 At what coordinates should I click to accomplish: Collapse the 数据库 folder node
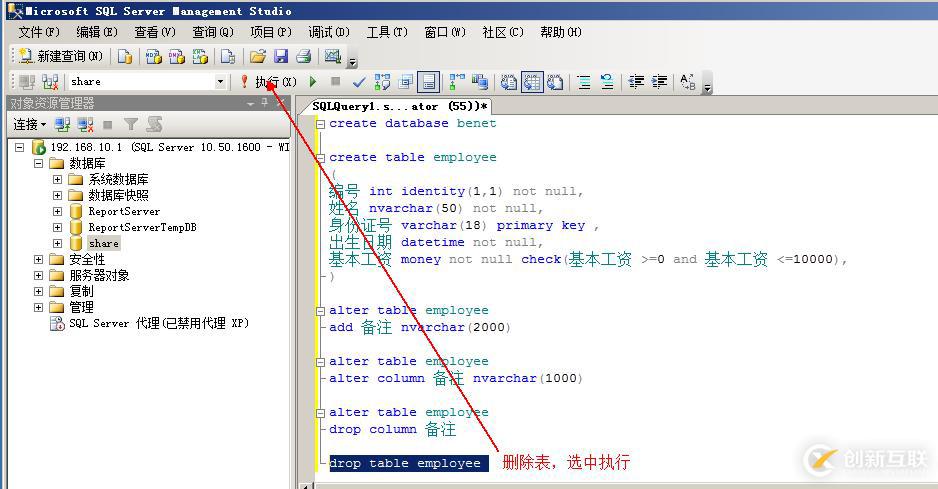point(39,163)
